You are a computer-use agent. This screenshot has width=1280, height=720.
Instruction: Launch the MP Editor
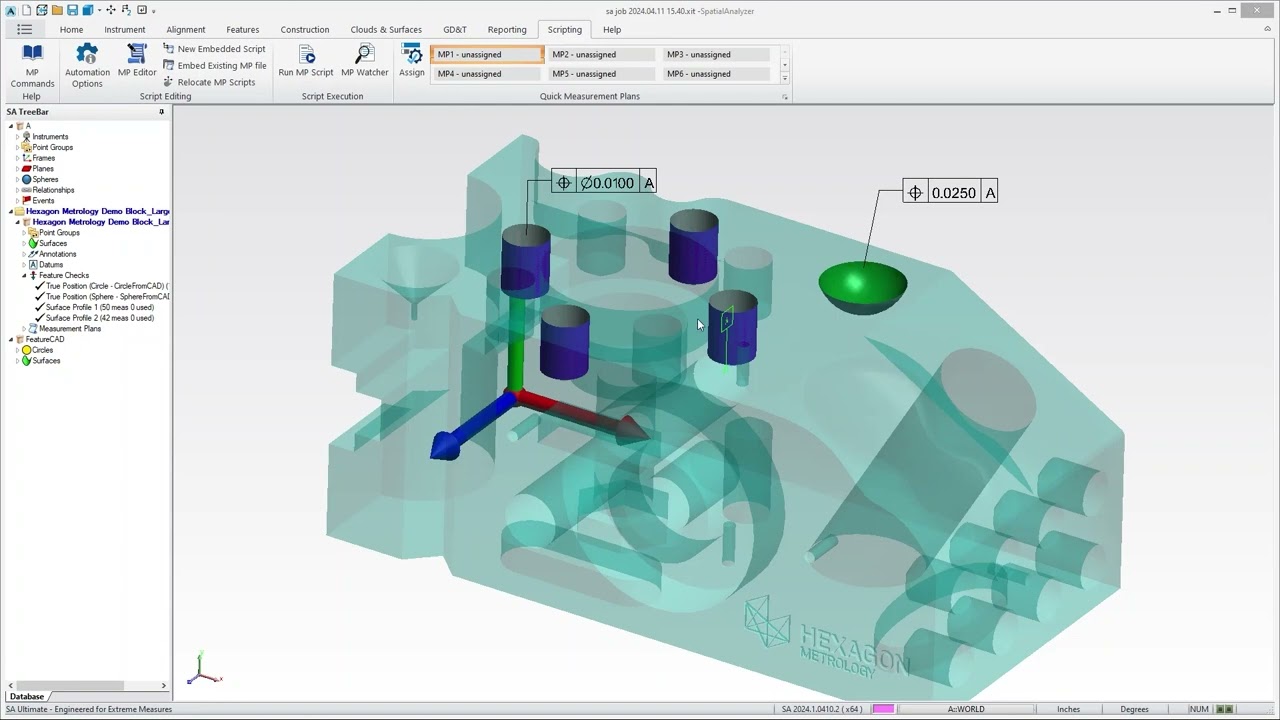pos(137,61)
